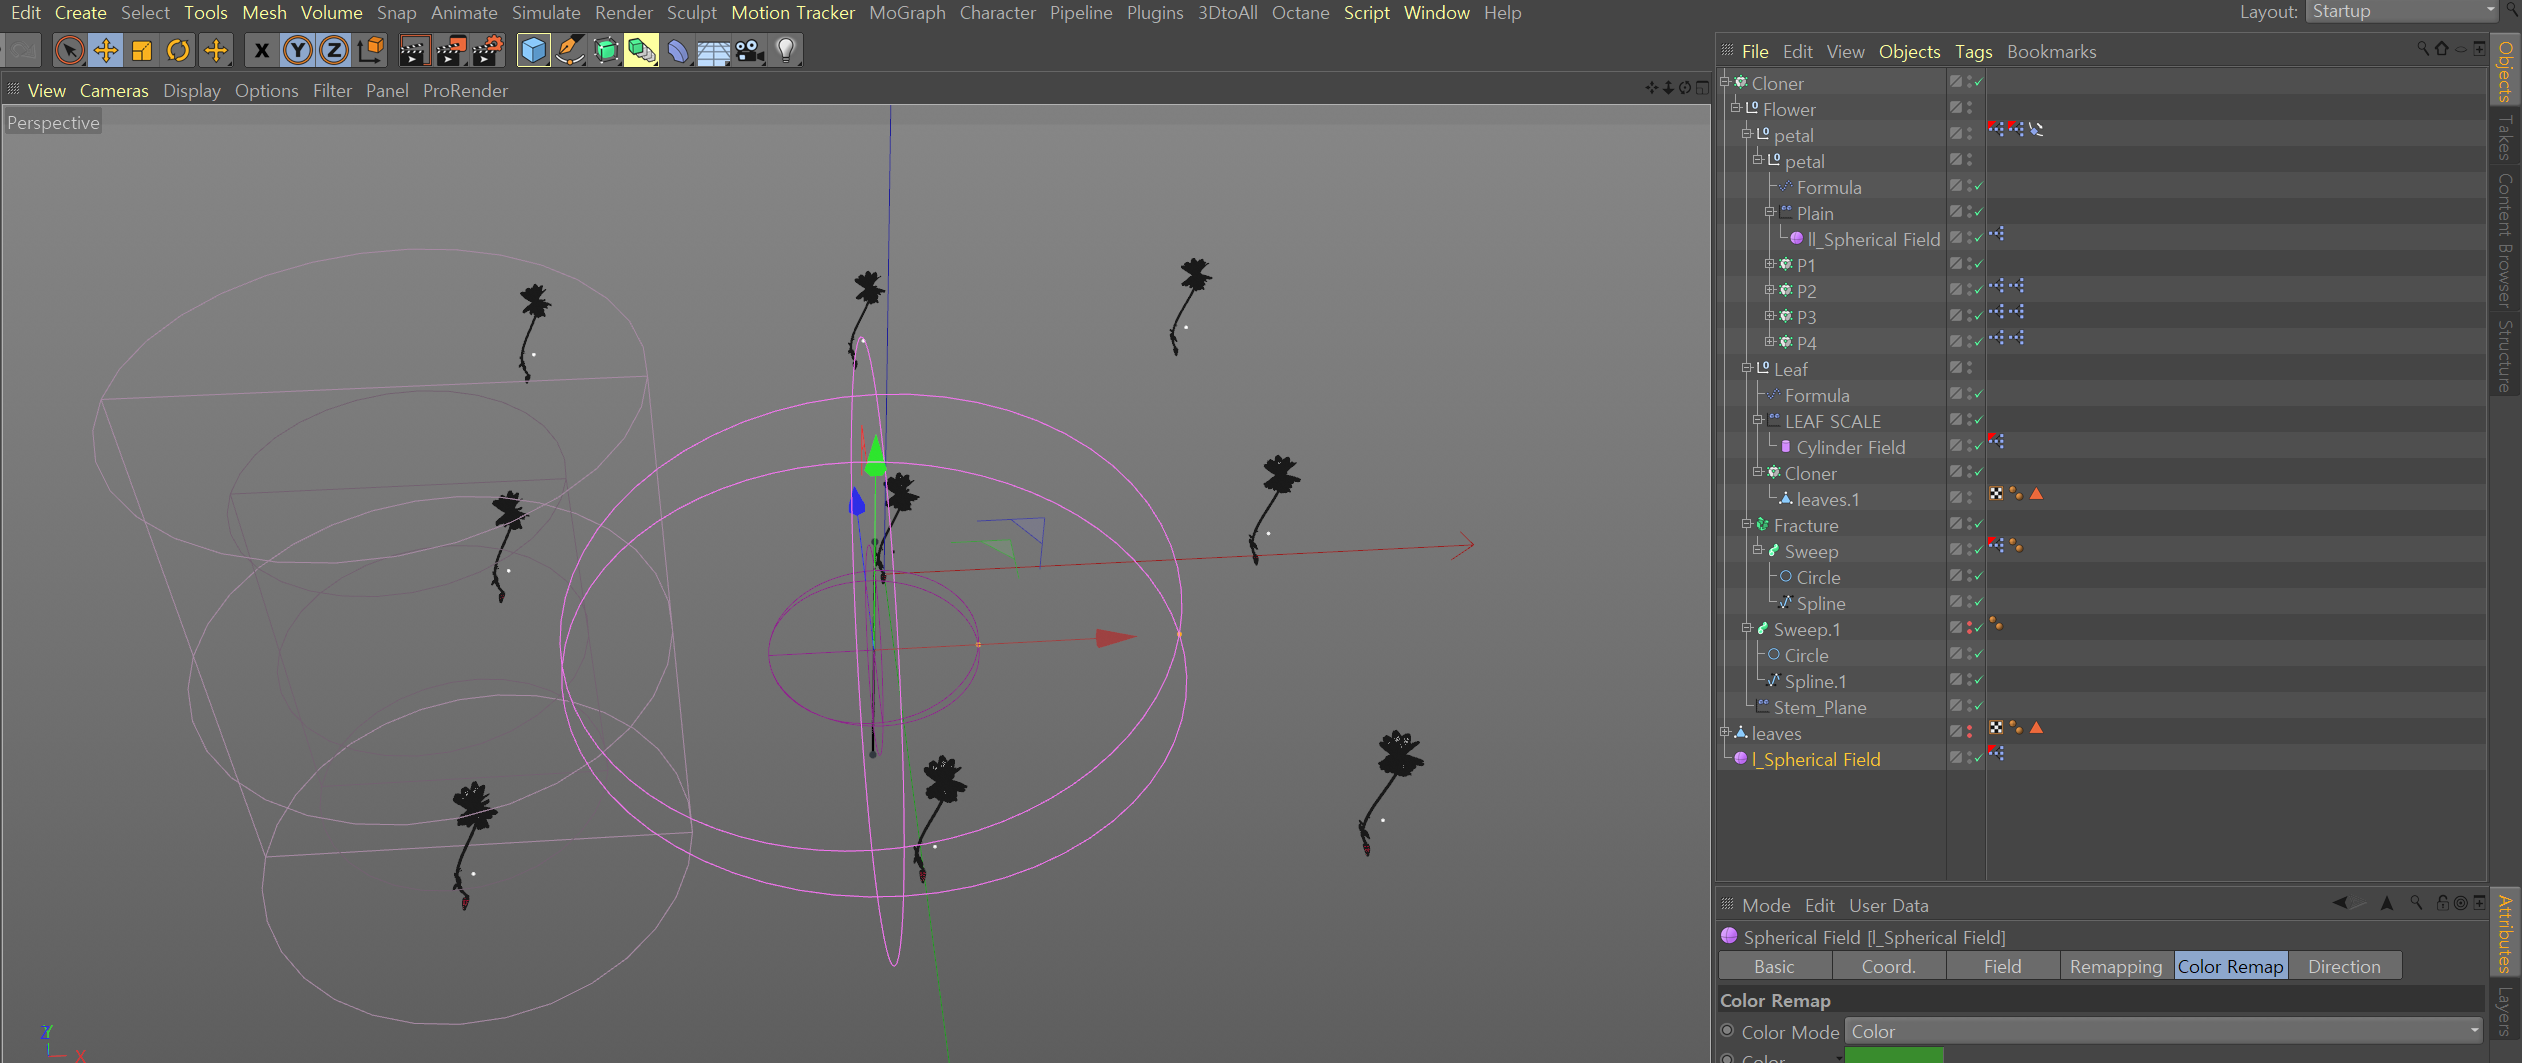Click the material texture tag on leaves.1
Viewport: 2522px width, 1063px height.
(x=1996, y=494)
